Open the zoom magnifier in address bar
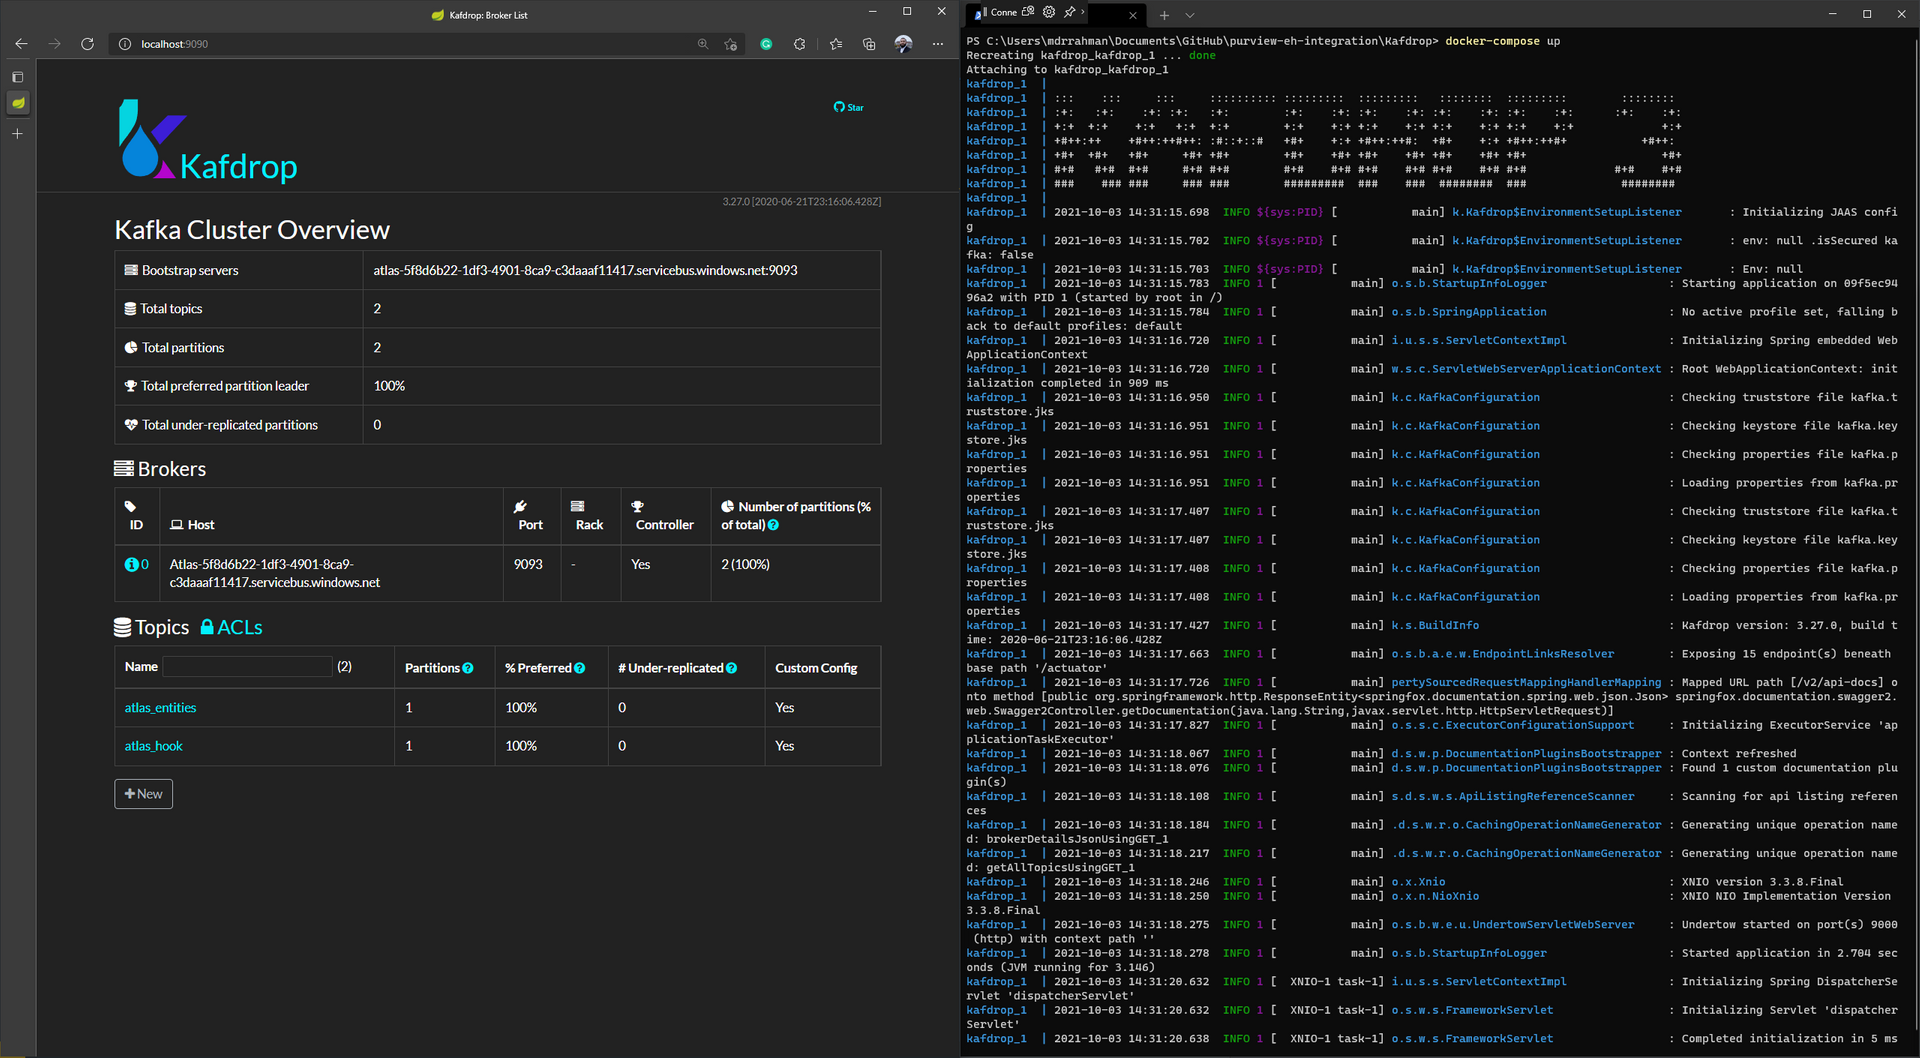The height and width of the screenshot is (1058, 1920). [x=703, y=44]
